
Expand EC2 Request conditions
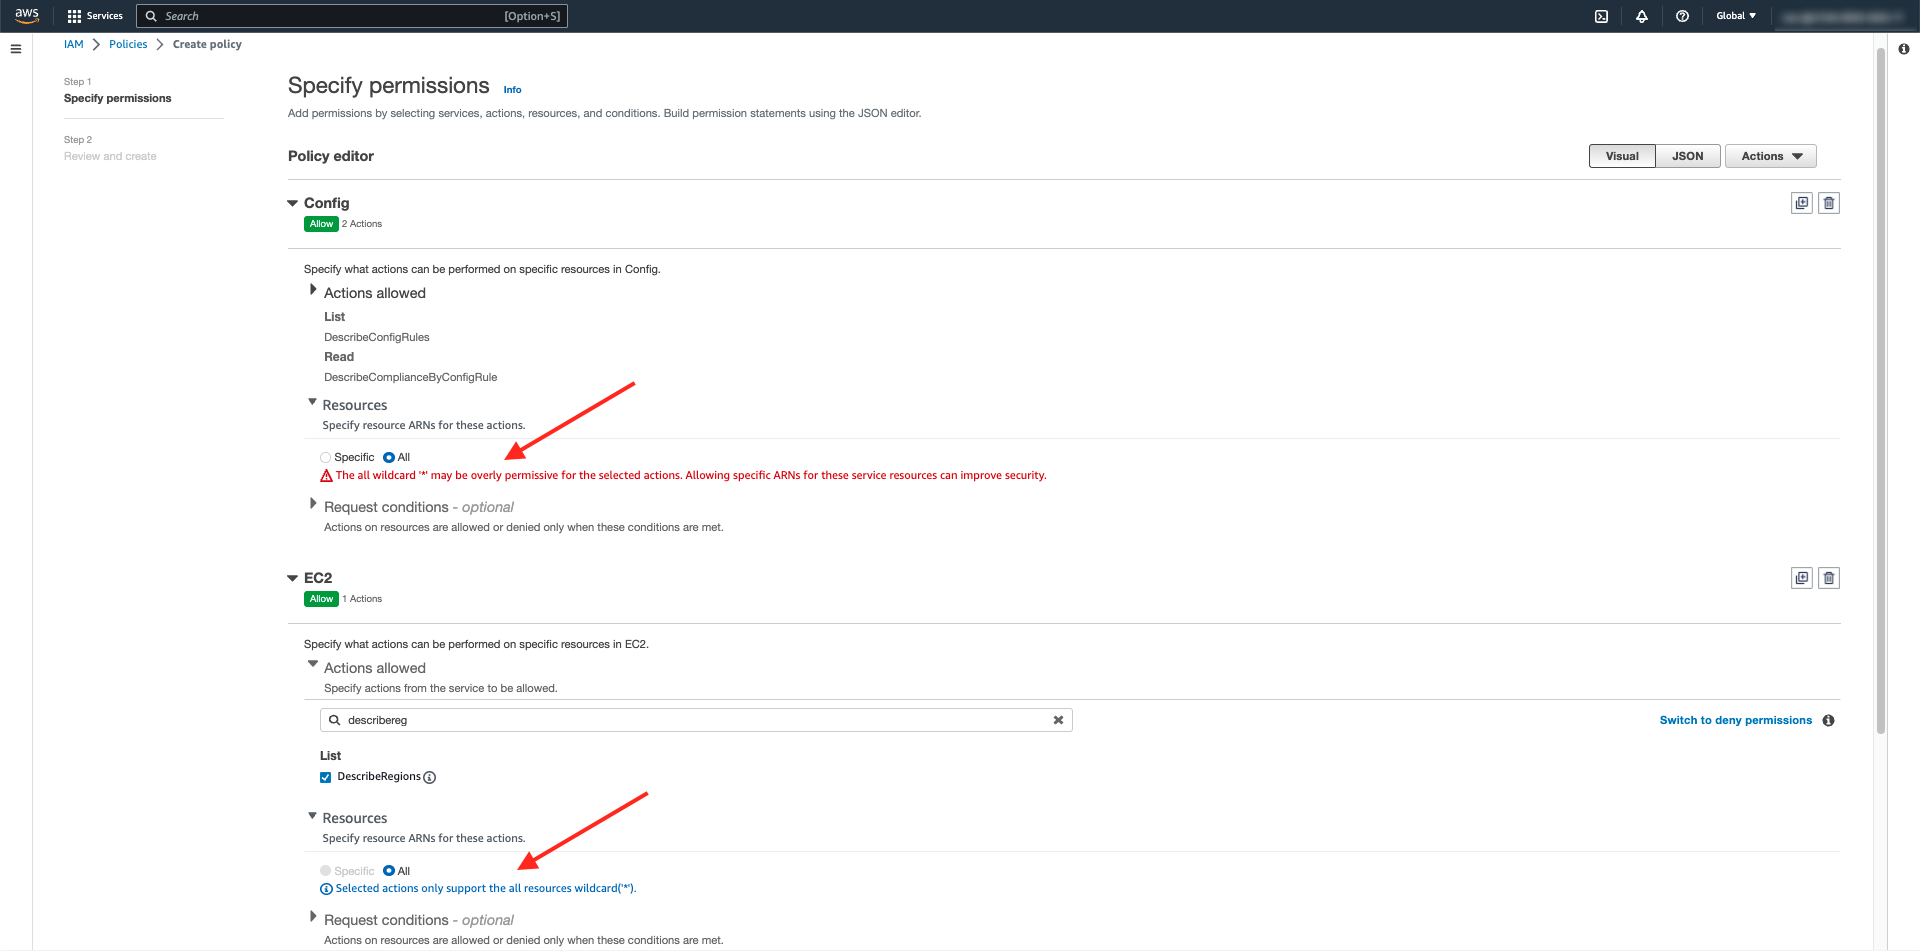[x=313, y=917]
